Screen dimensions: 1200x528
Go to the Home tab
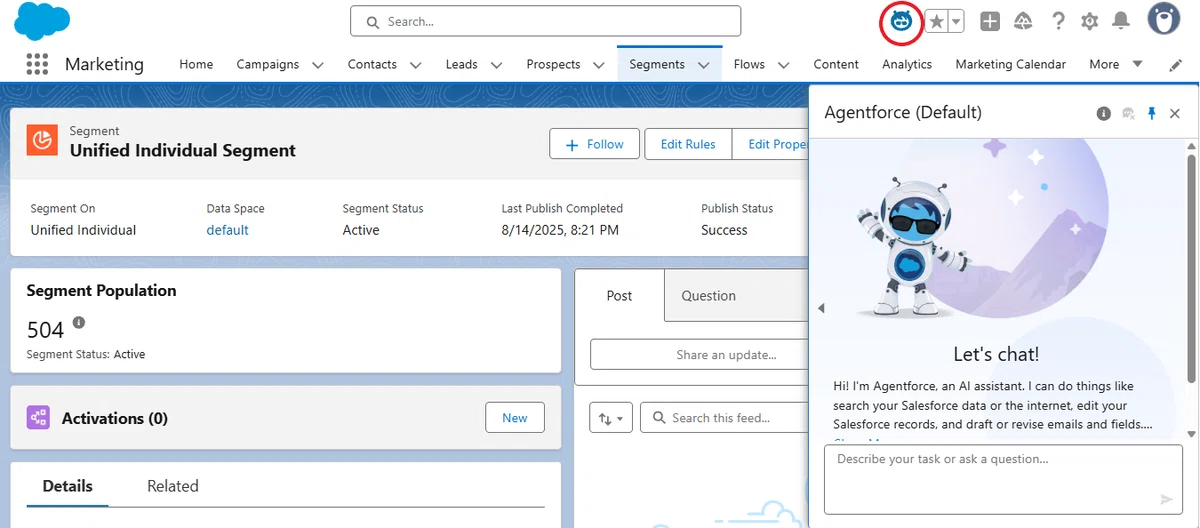(x=196, y=64)
